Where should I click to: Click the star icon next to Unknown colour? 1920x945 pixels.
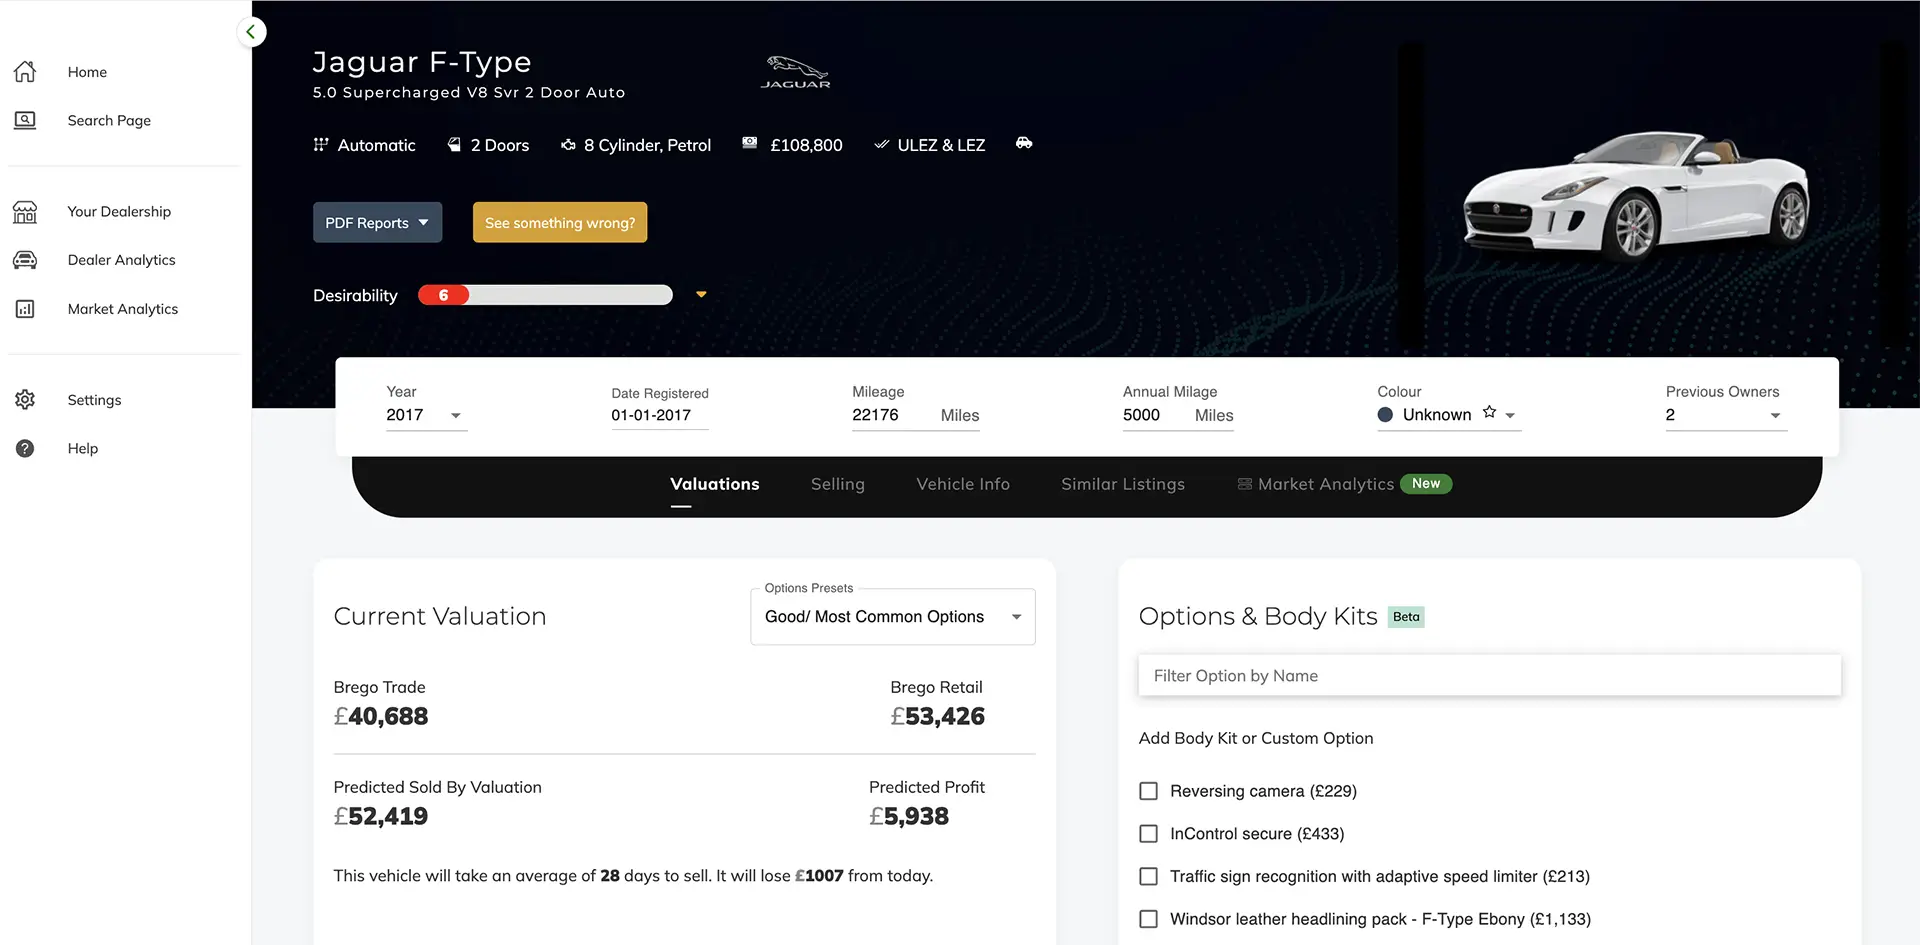tap(1489, 412)
